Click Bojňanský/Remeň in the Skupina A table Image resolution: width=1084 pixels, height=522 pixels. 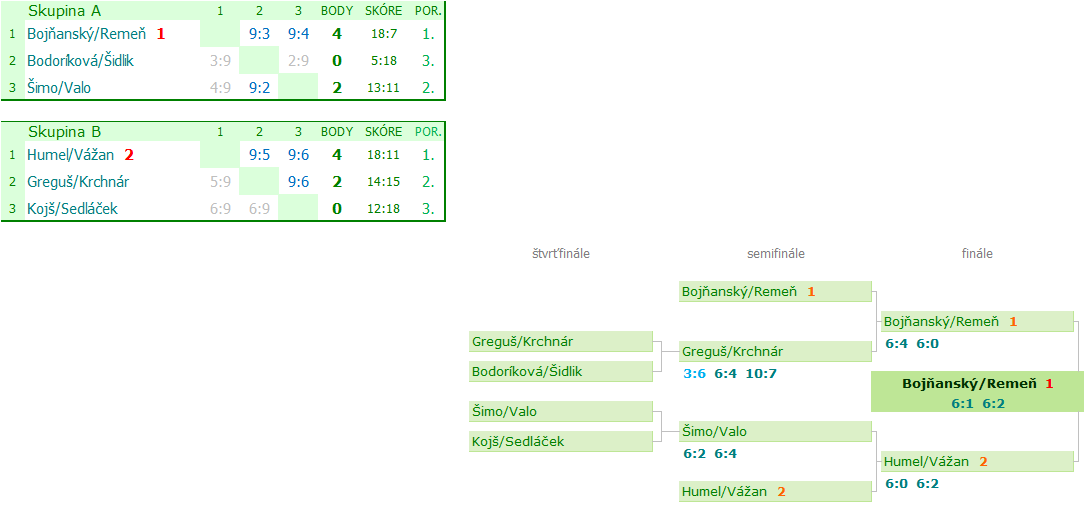point(85,34)
